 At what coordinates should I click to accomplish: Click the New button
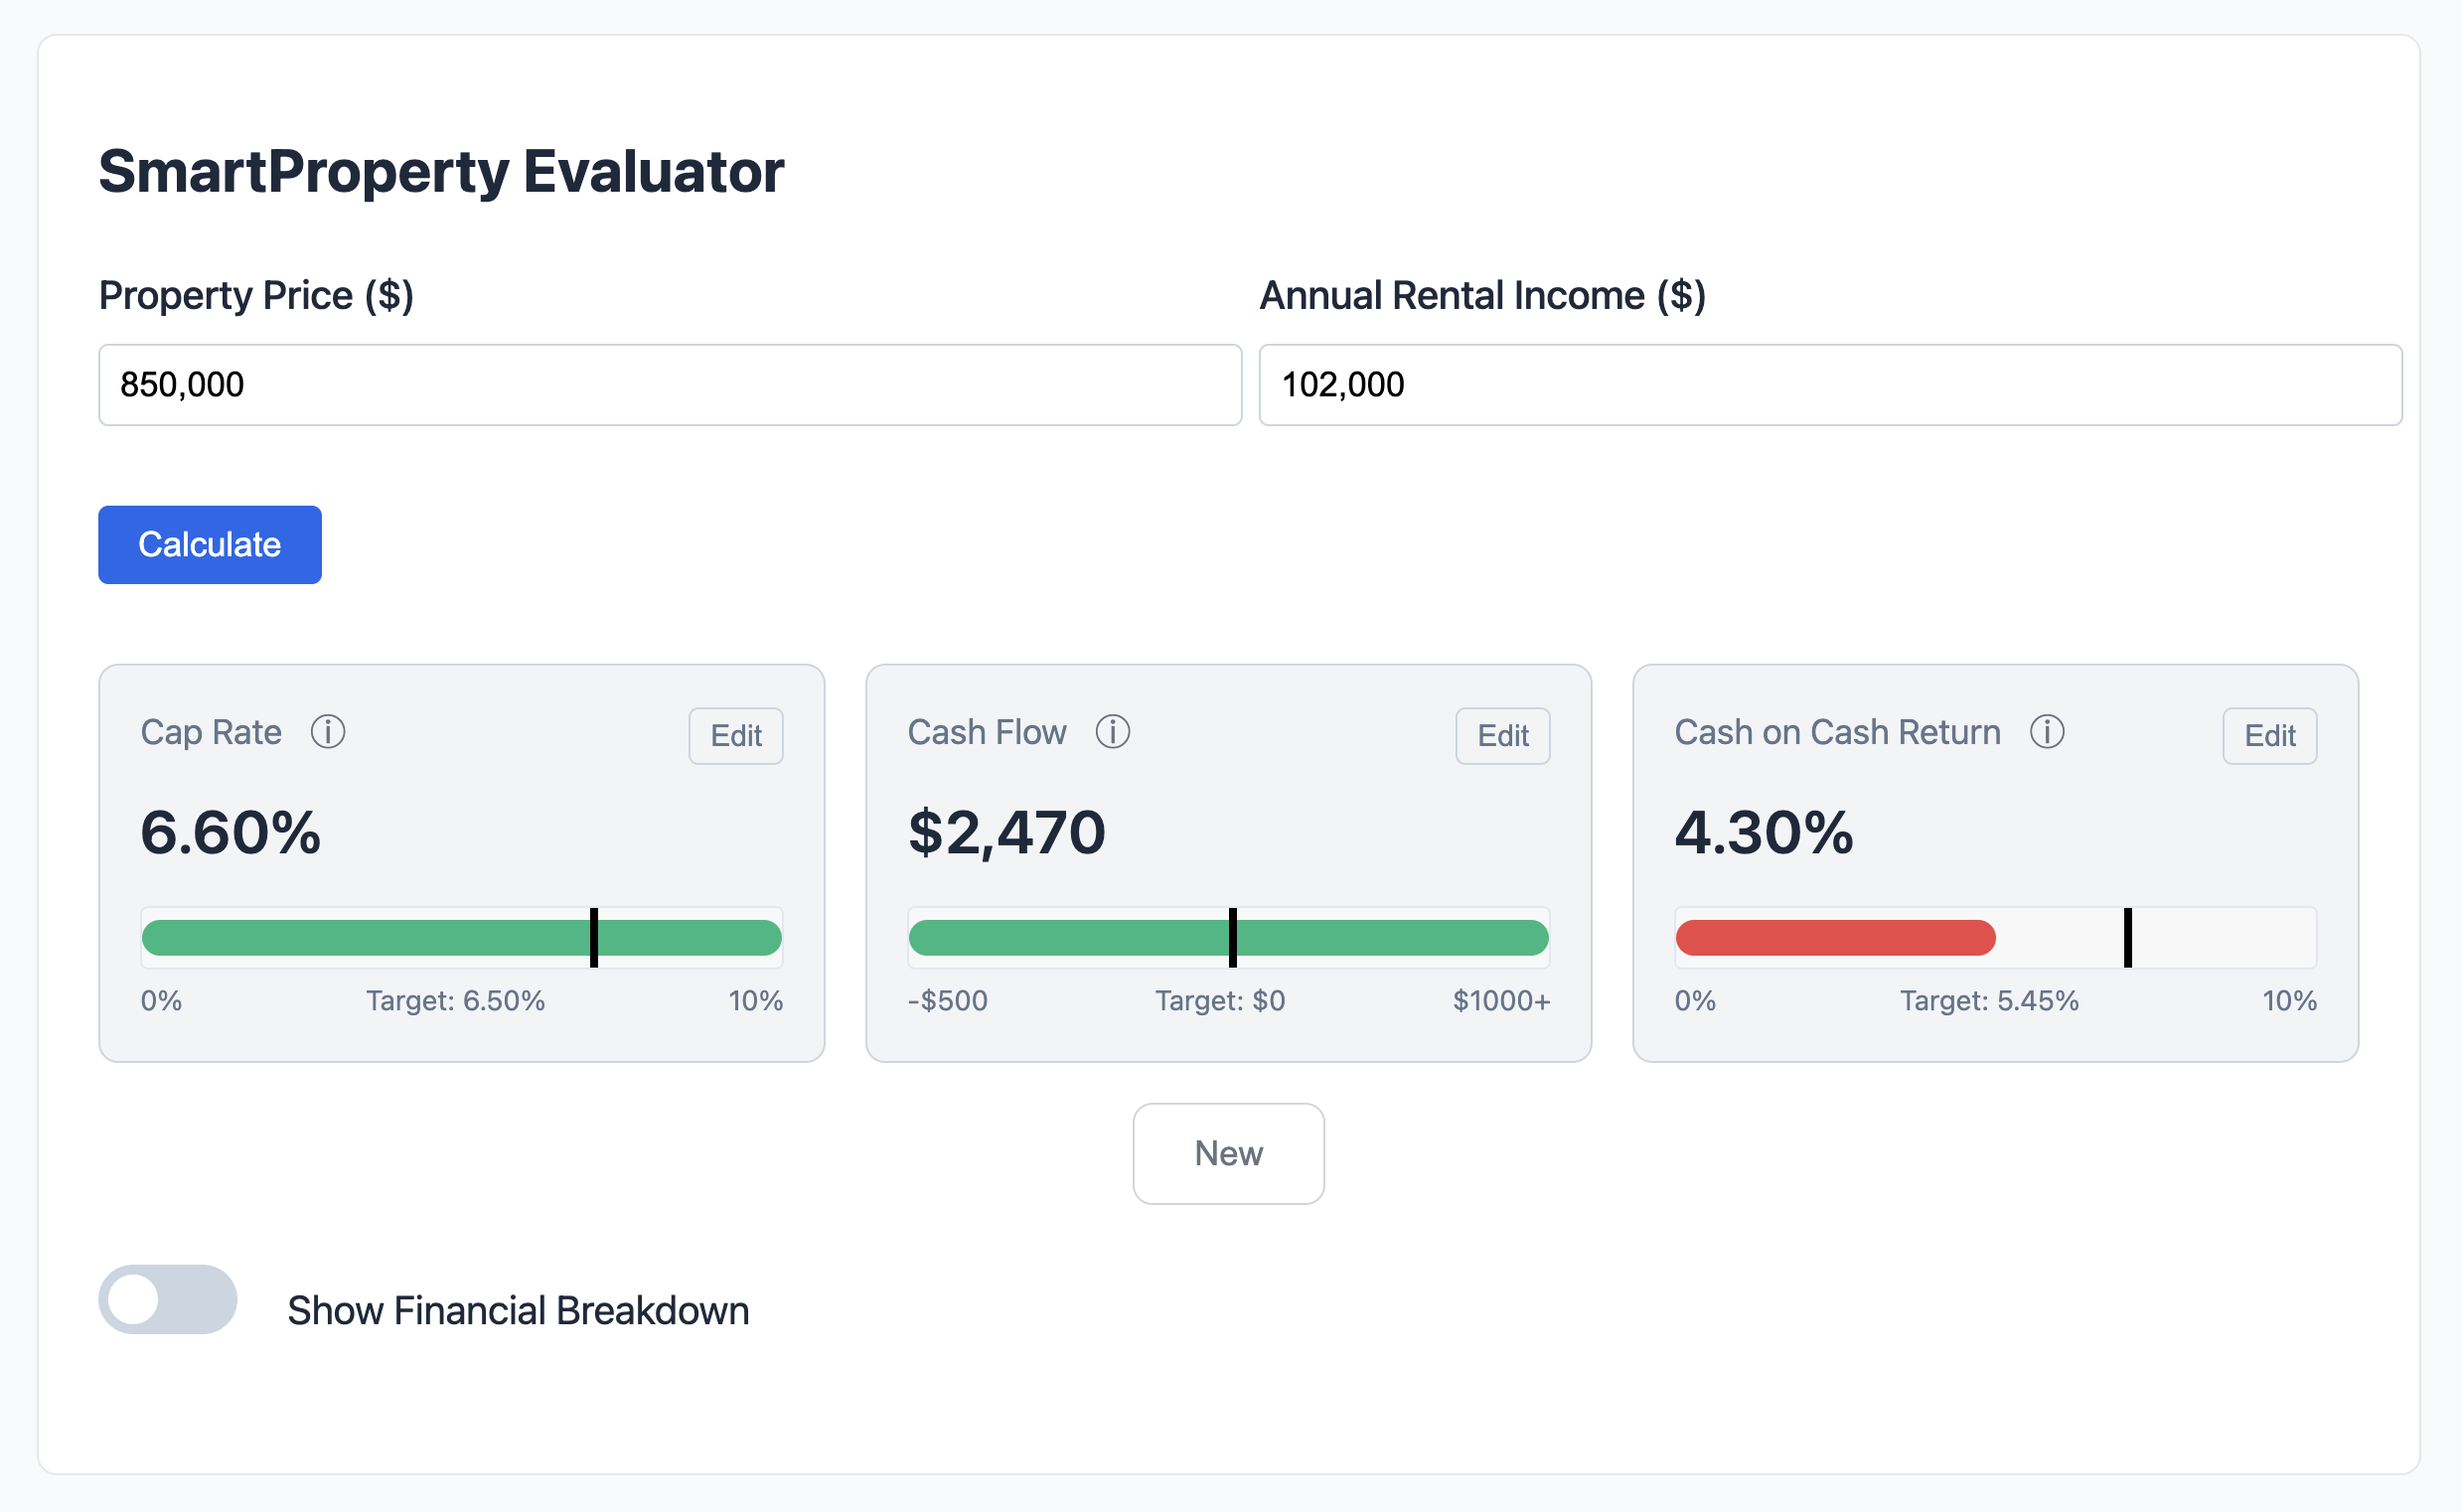pos(1228,1153)
